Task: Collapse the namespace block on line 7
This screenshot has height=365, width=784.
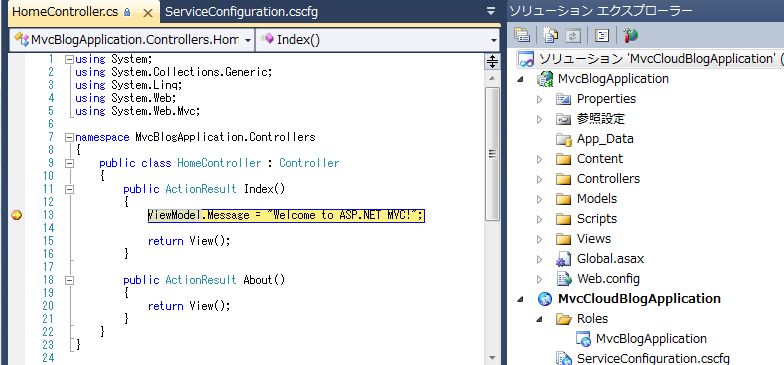Action: 70,137
